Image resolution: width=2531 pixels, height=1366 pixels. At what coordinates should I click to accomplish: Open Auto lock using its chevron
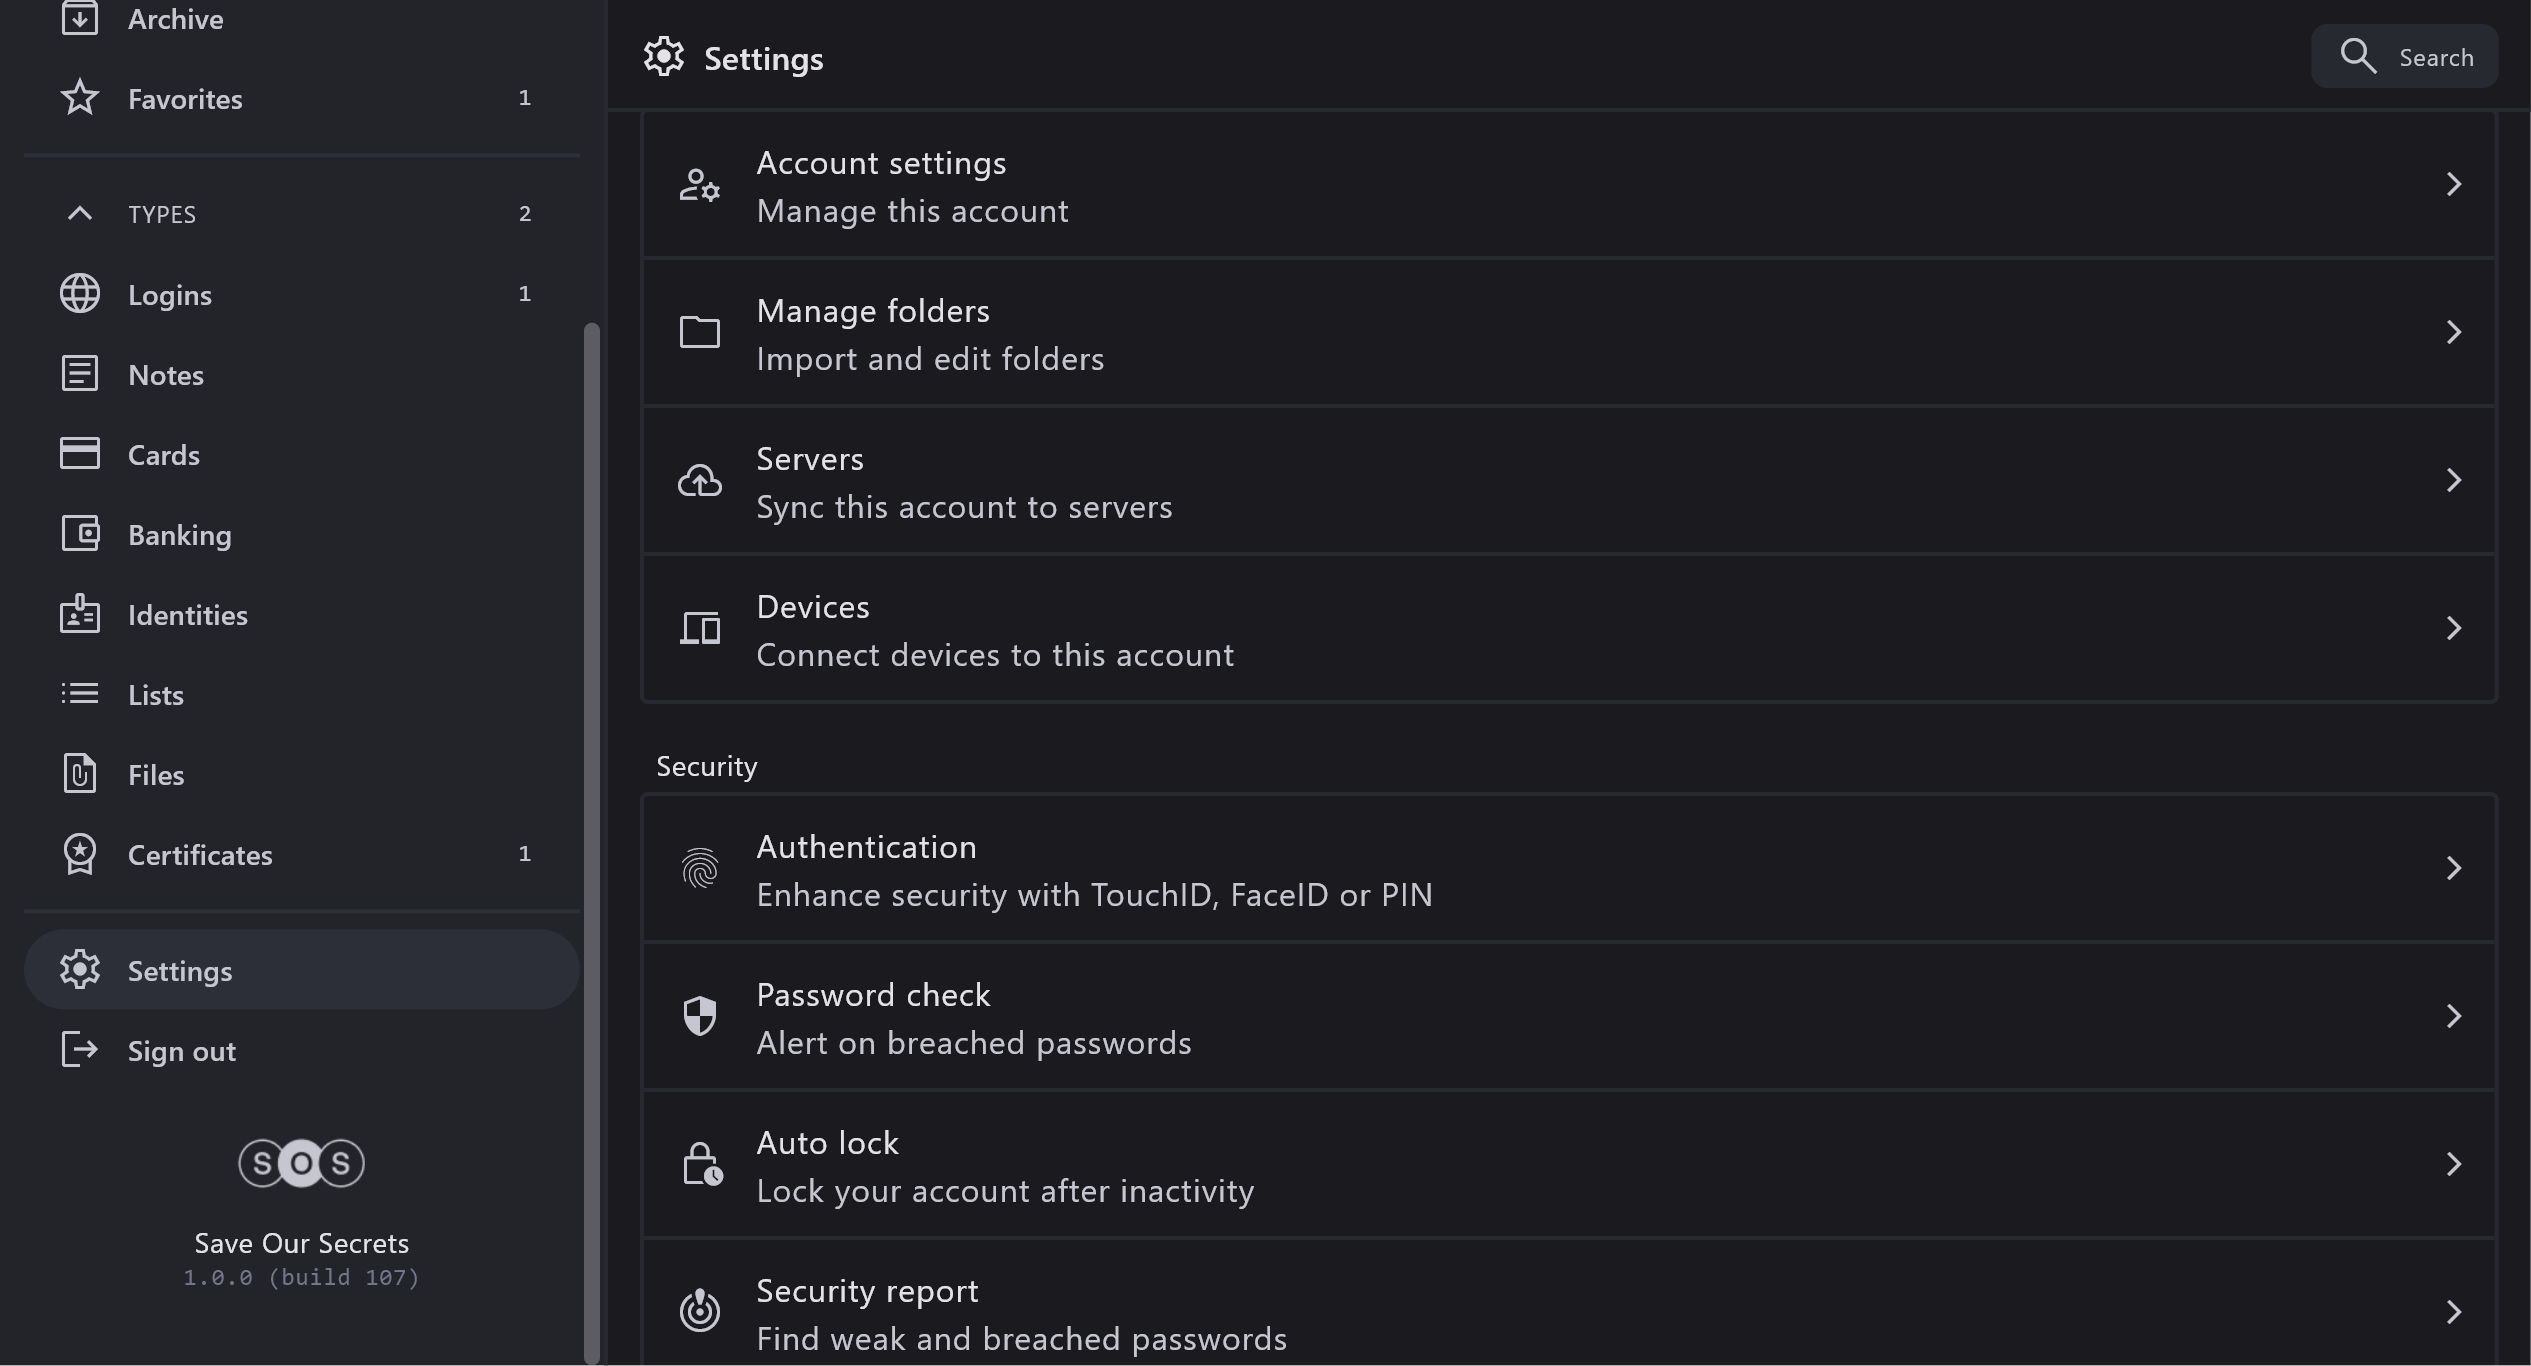2453,1164
